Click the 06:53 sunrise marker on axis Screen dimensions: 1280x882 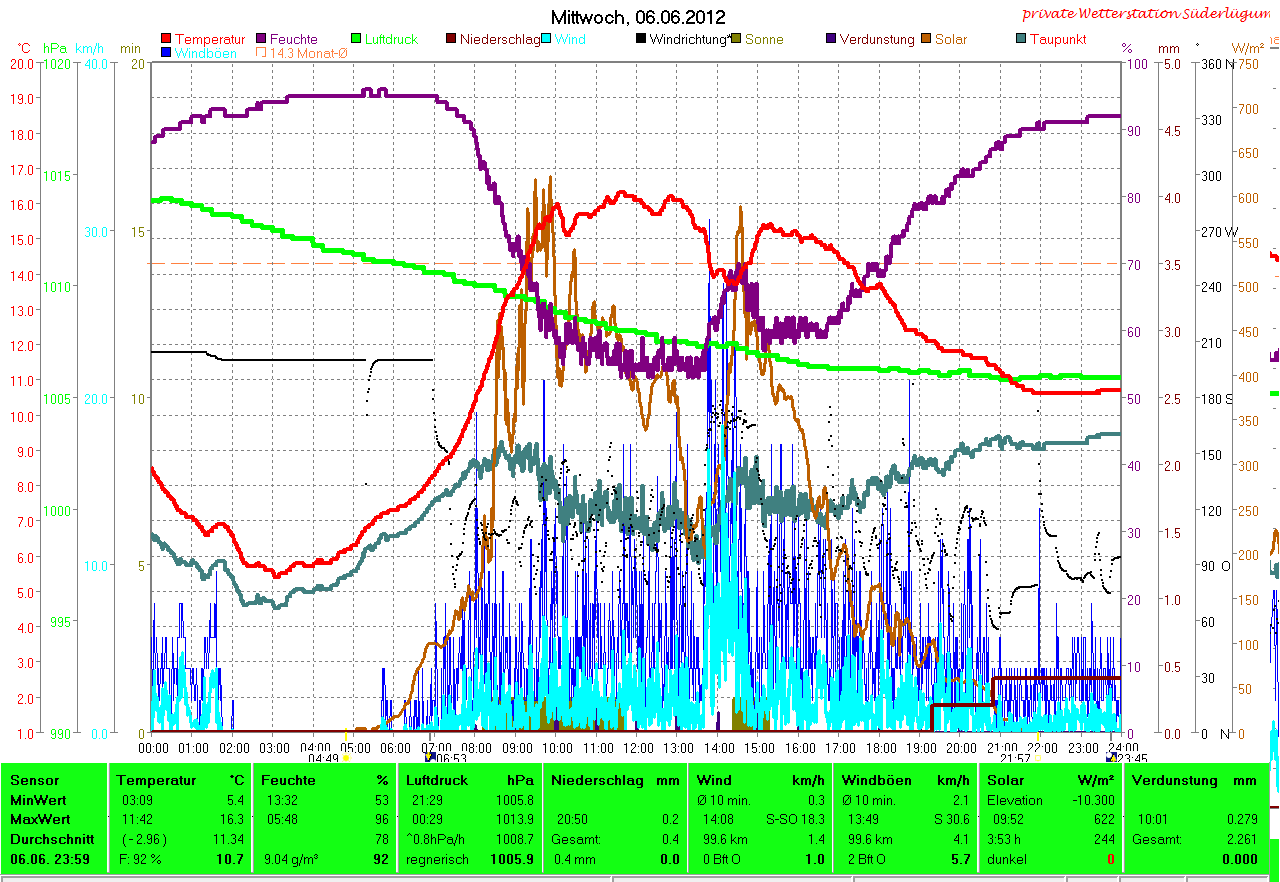coord(451,759)
